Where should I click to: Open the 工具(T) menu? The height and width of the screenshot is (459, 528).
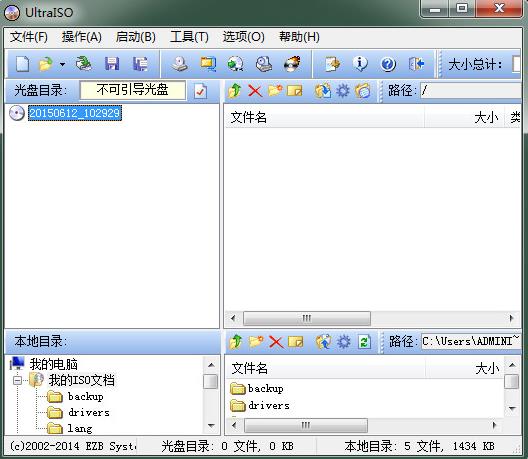click(189, 37)
